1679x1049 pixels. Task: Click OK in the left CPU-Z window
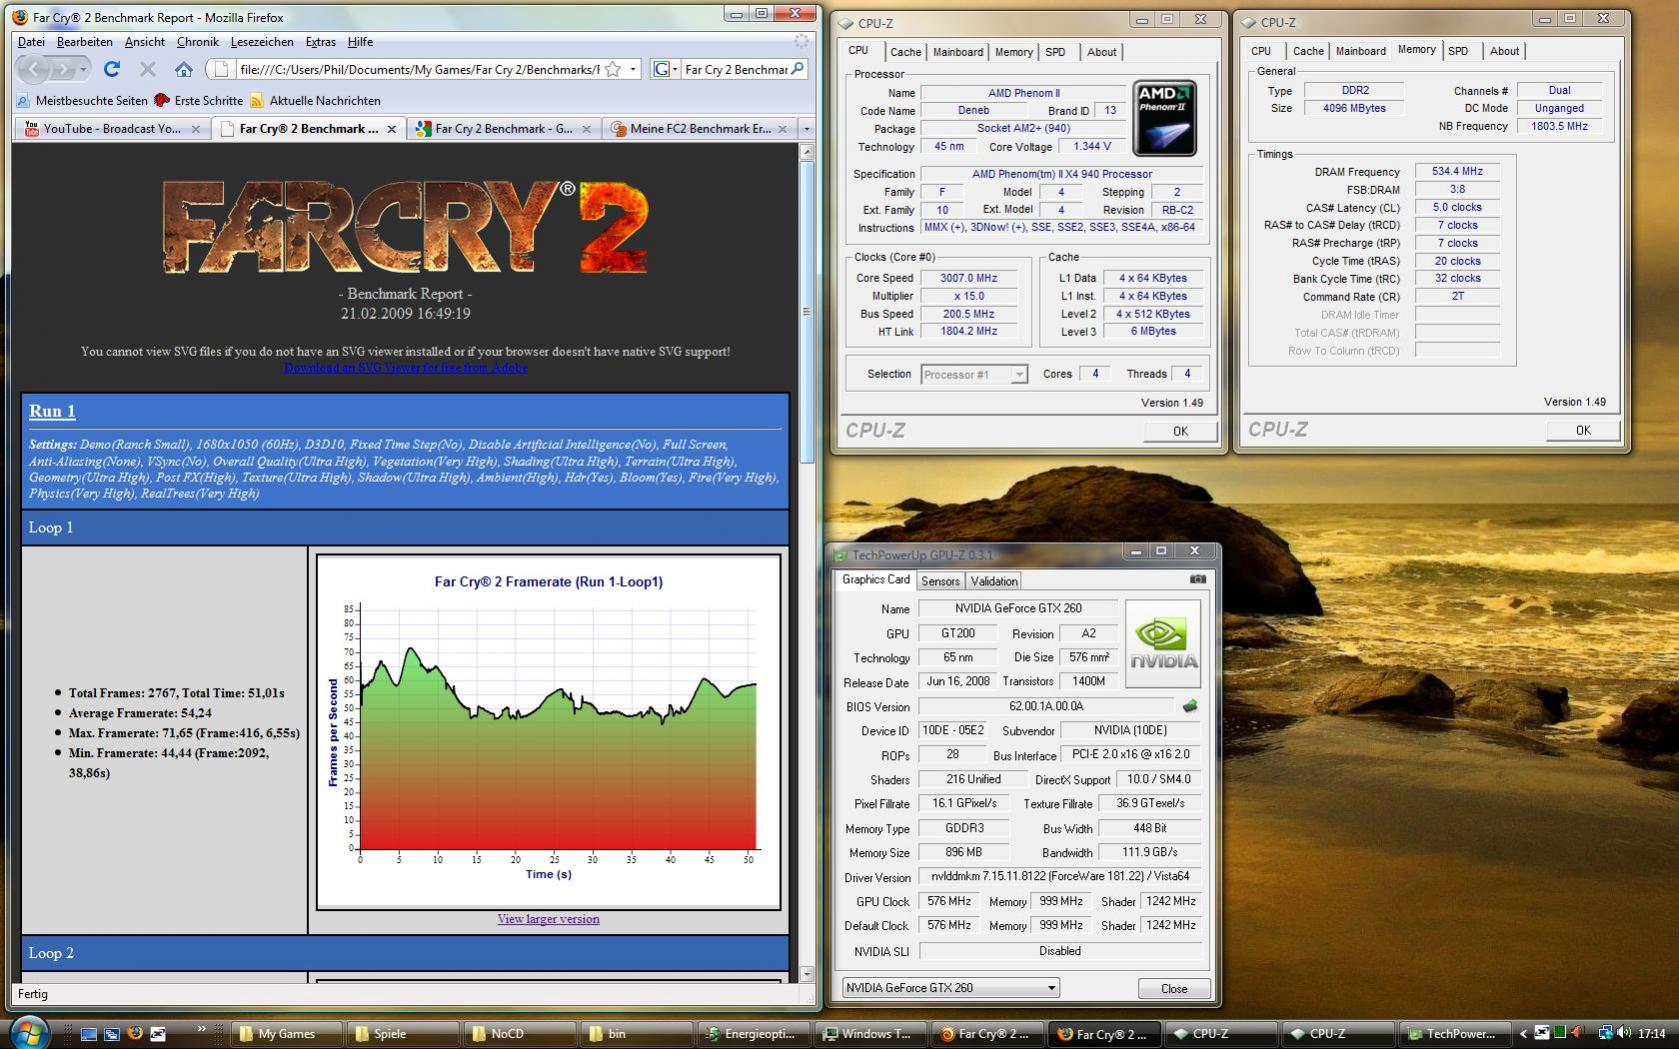point(1180,431)
